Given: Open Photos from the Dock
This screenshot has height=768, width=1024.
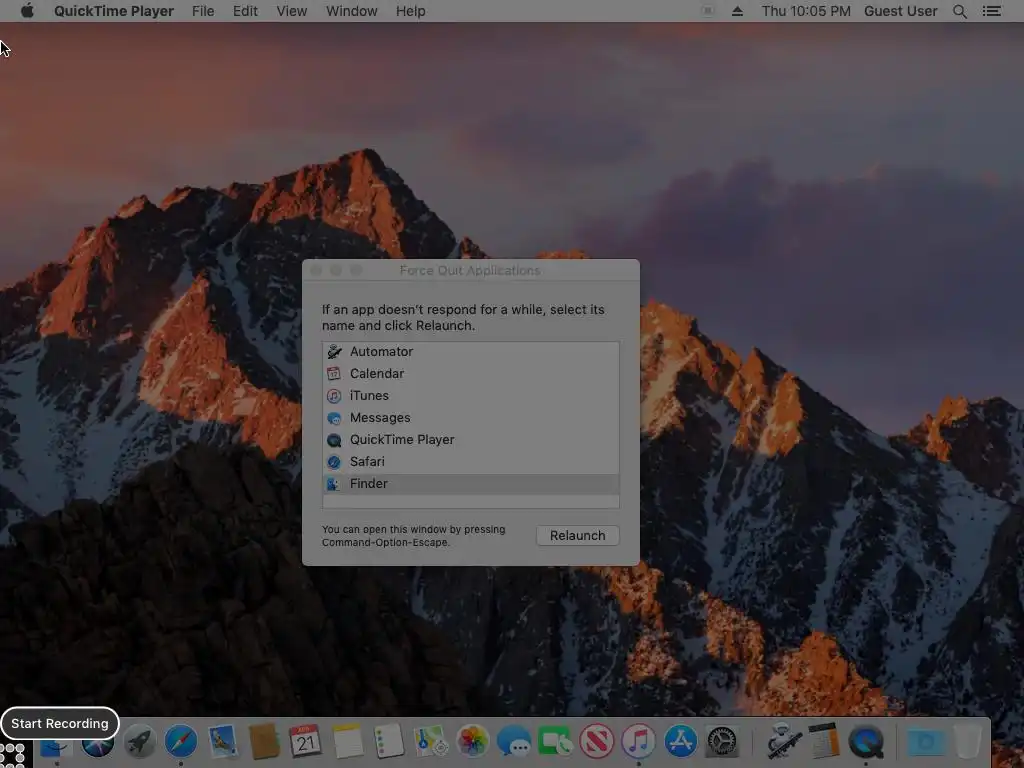Looking at the screenshot, I should point(472,741).
